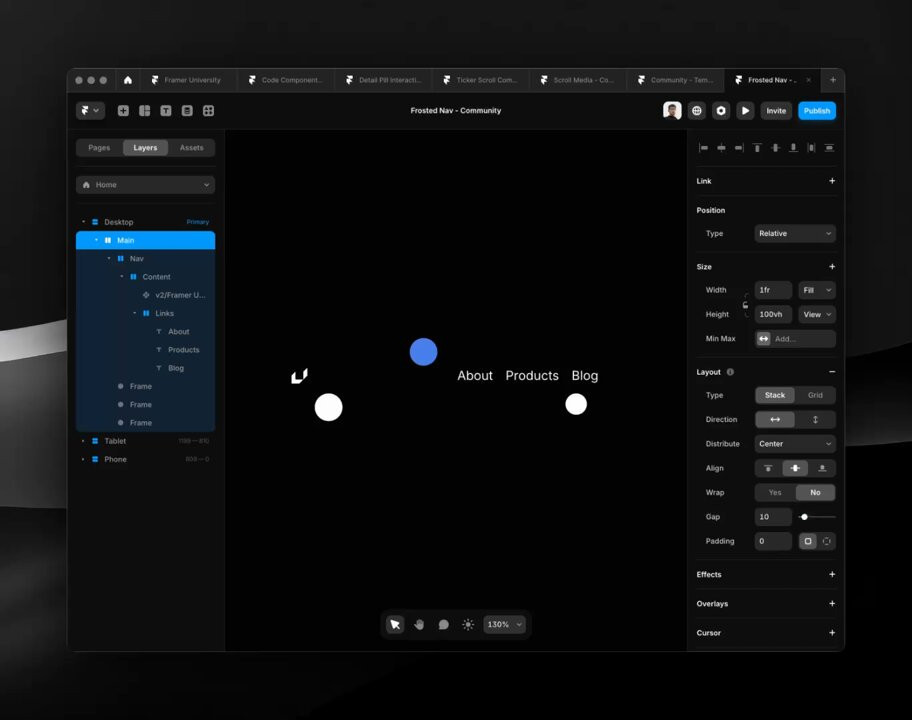Click the Publish button
Viewport: 912px width, 720px height.
816,111
